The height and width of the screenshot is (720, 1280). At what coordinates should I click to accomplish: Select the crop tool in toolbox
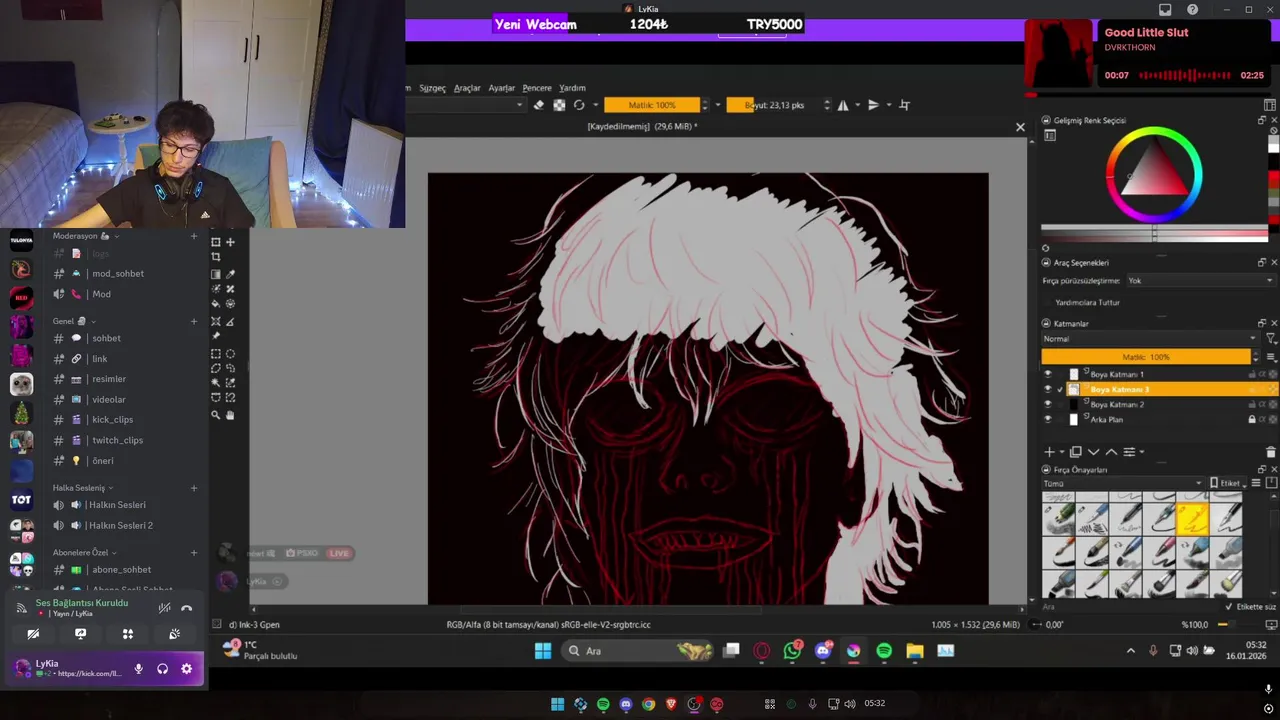pos(216,257)
